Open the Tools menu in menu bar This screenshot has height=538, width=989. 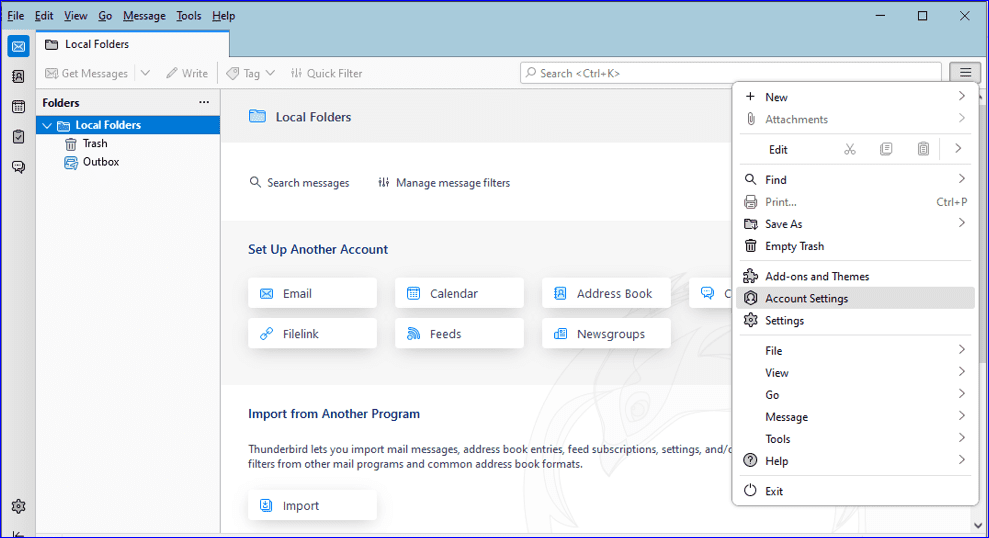pos(188,16)
